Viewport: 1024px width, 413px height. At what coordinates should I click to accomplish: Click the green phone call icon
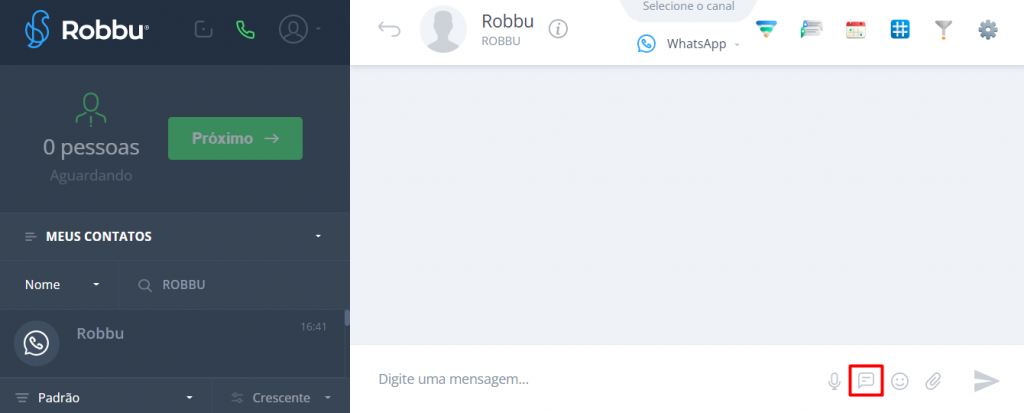coord(246,29)
